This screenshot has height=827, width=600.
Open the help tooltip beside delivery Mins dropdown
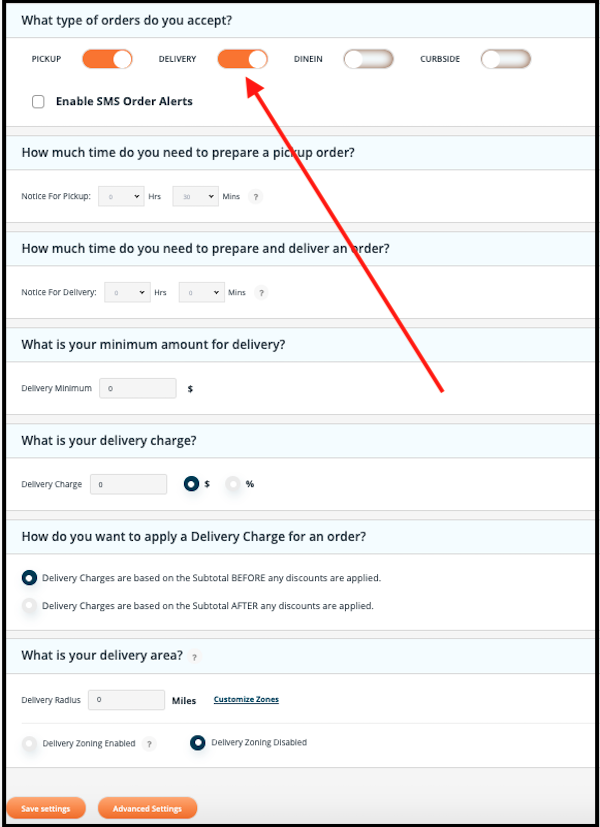[261, 292]
